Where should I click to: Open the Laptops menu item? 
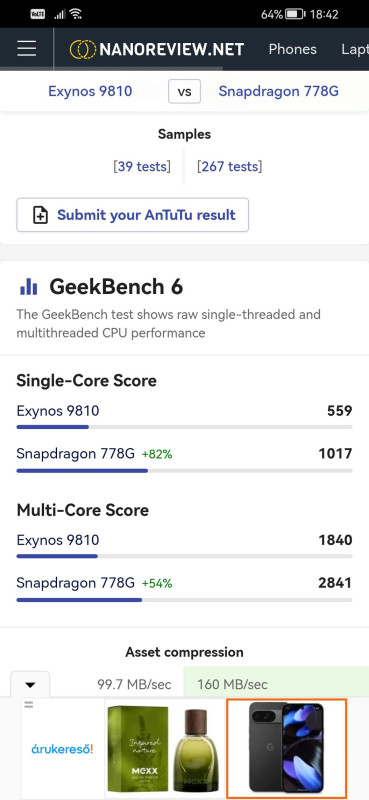pyautogui.click(x=355, y=49)
